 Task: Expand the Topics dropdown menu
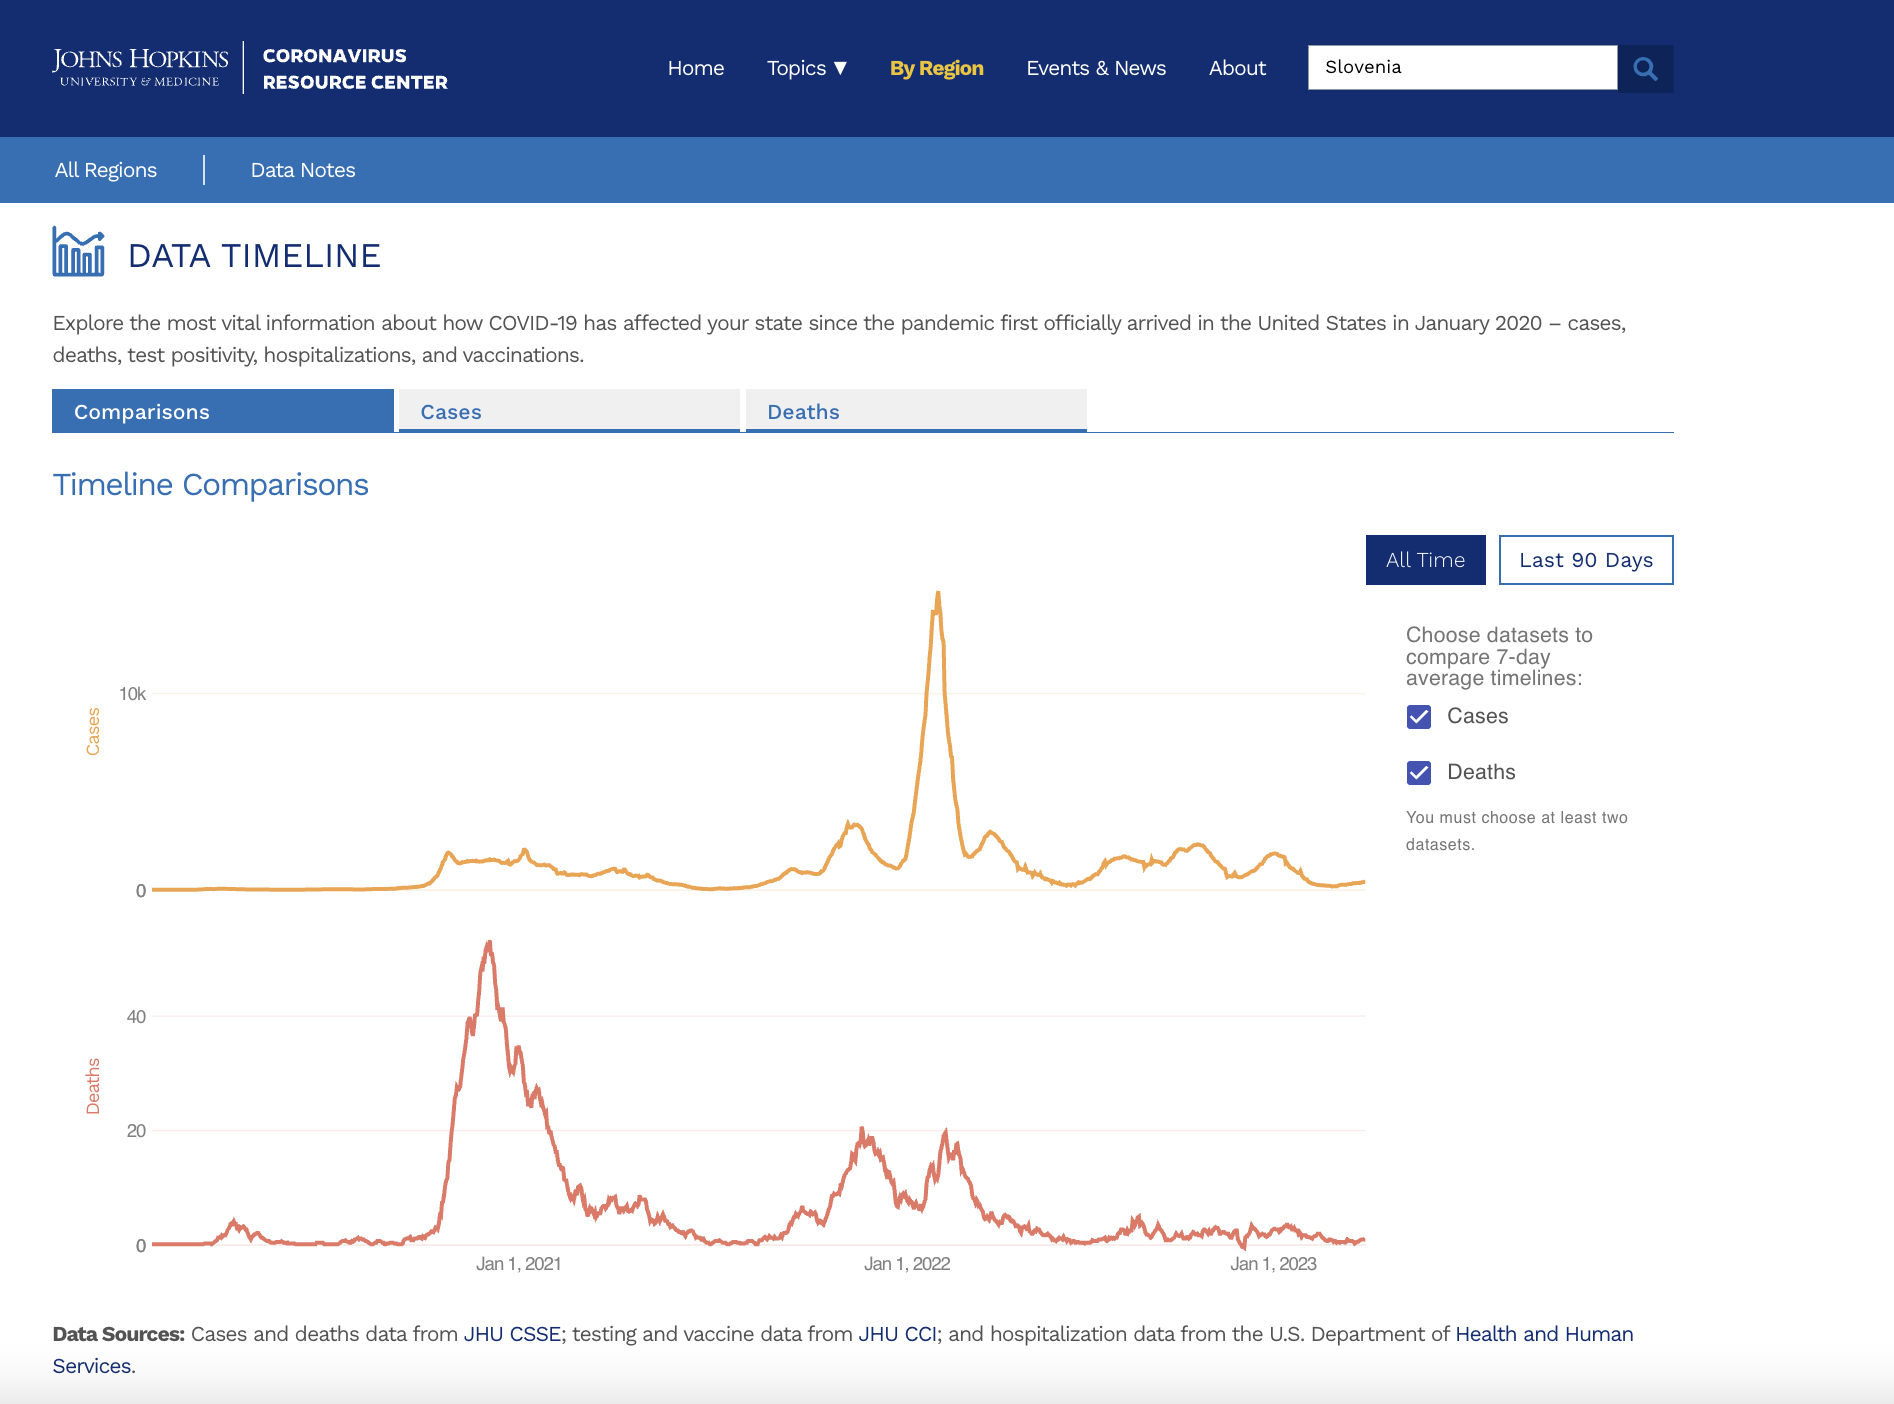pos(806,68)
